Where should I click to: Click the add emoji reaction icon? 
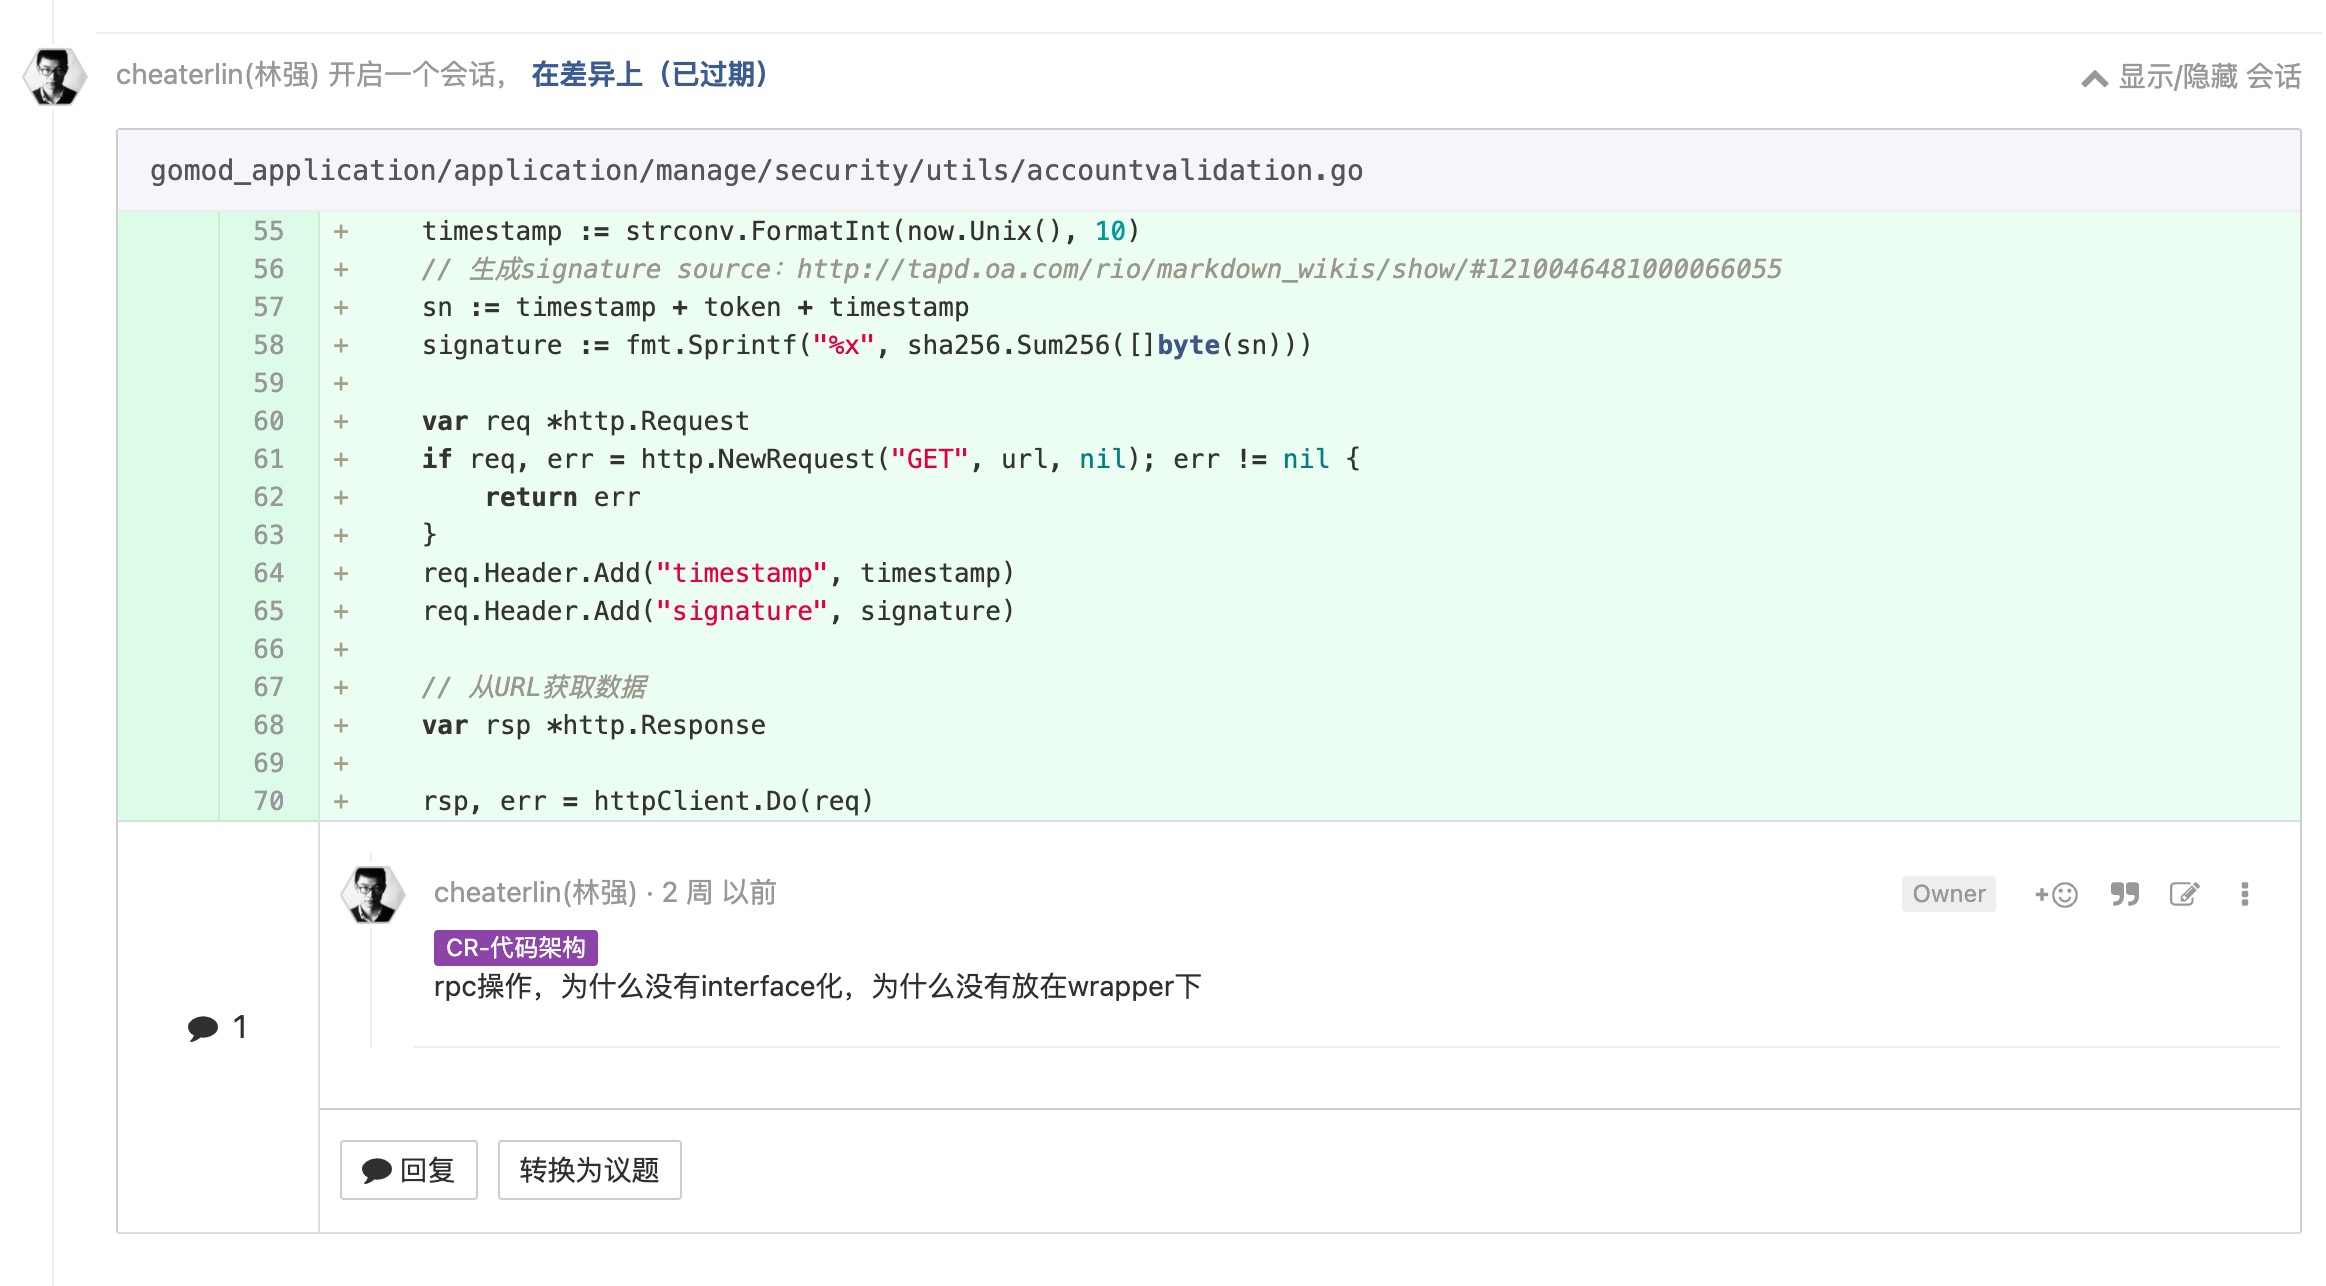2055,894
